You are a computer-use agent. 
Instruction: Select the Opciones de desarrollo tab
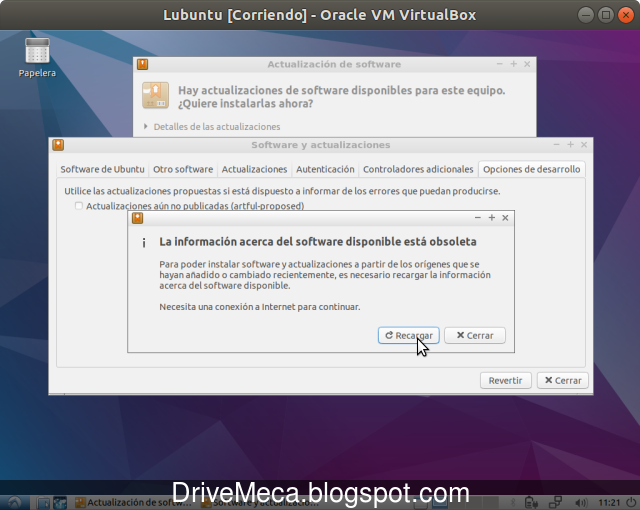pos(531,169)
